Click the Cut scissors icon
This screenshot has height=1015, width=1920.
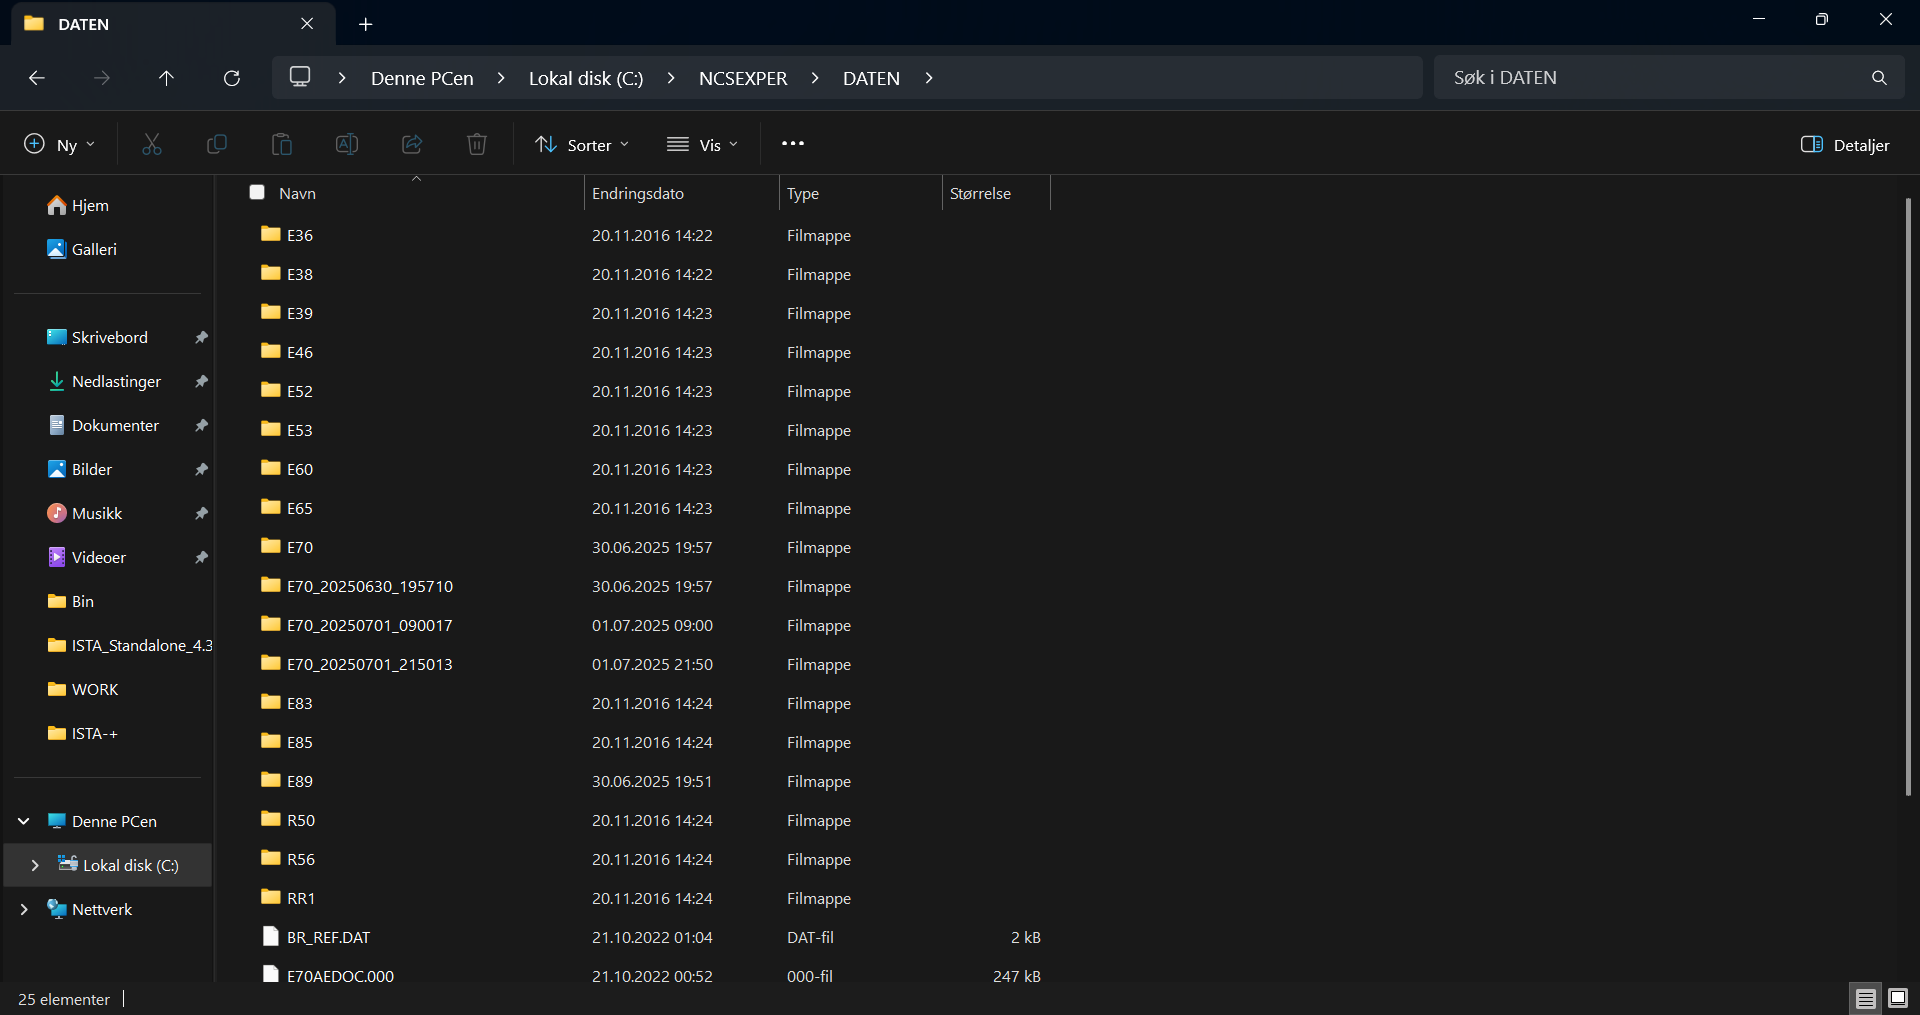tap(152, 145)
